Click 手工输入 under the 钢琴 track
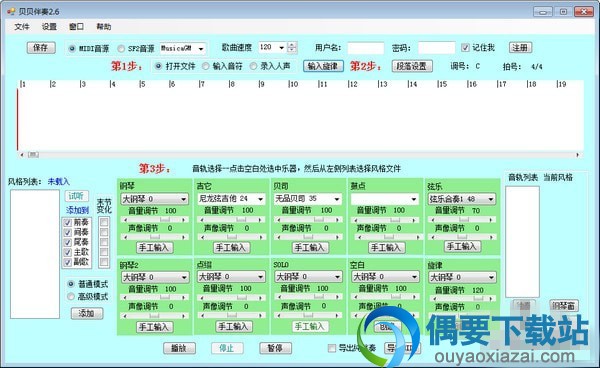The width and height of the screenshot is (600, 368). 155,248
